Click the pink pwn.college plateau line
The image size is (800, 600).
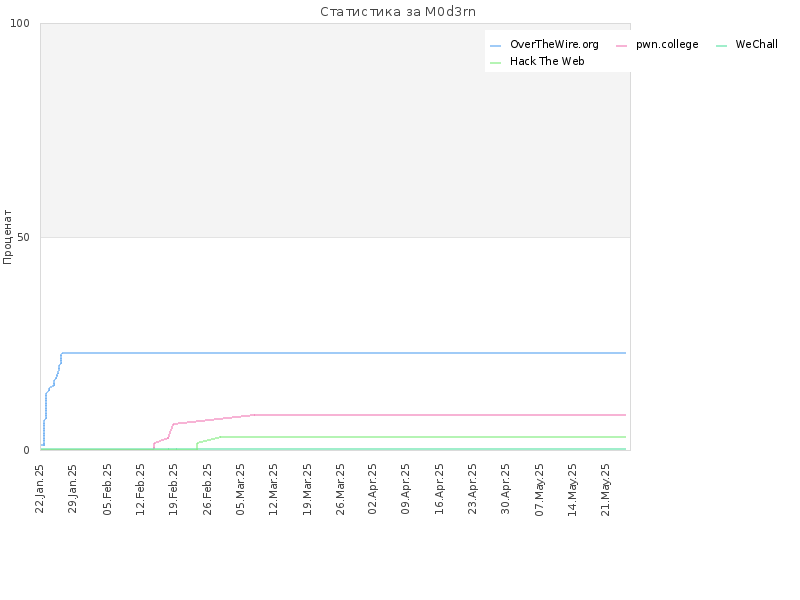coord(439,415)
